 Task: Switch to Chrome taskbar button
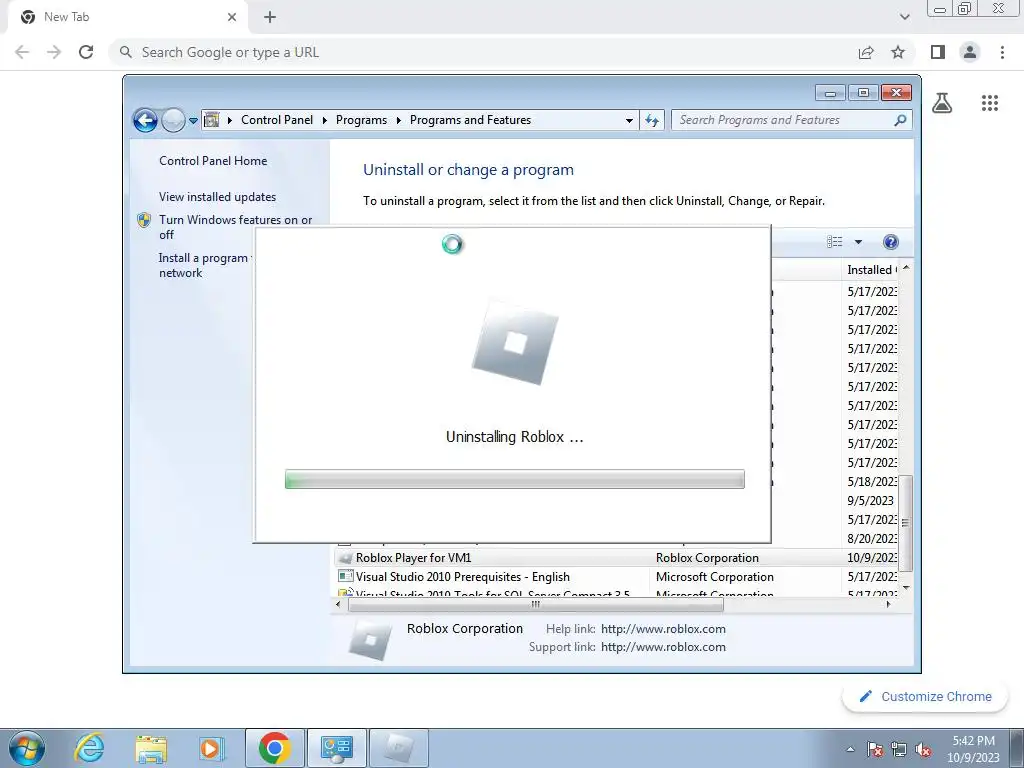pyautogui.click(x=275, y=748)
